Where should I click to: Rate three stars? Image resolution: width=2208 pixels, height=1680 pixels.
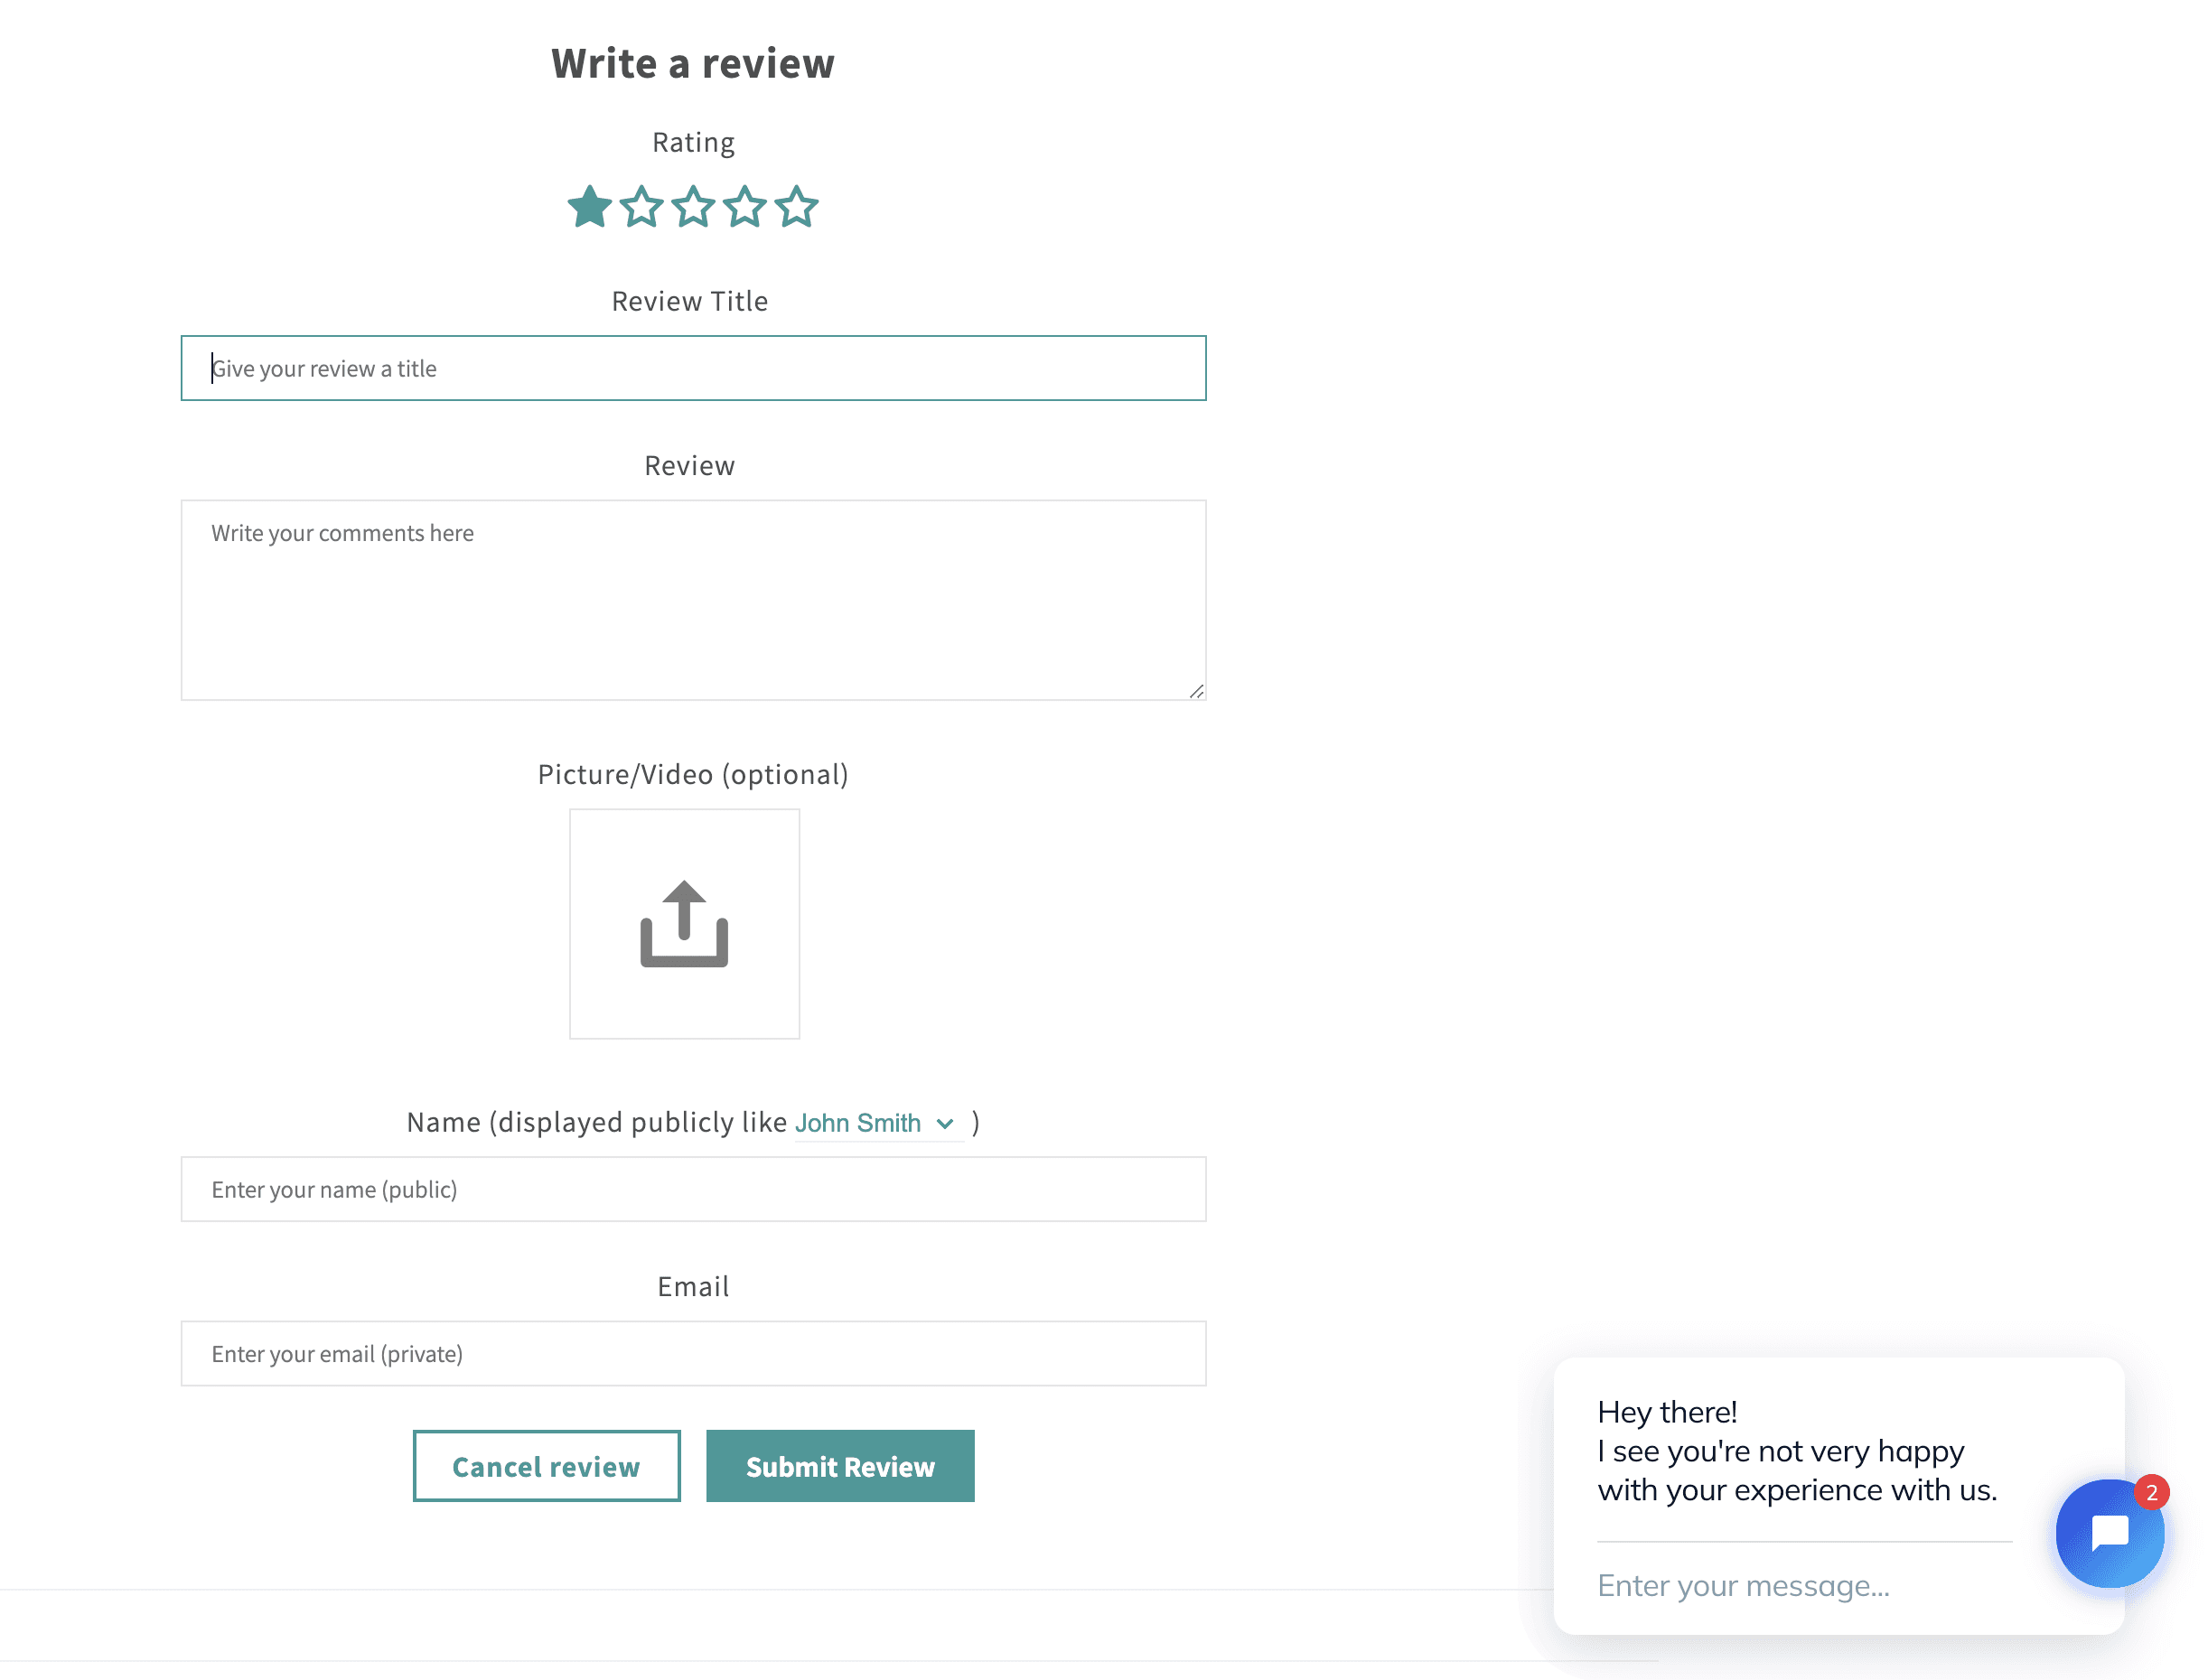pos(693,207)
